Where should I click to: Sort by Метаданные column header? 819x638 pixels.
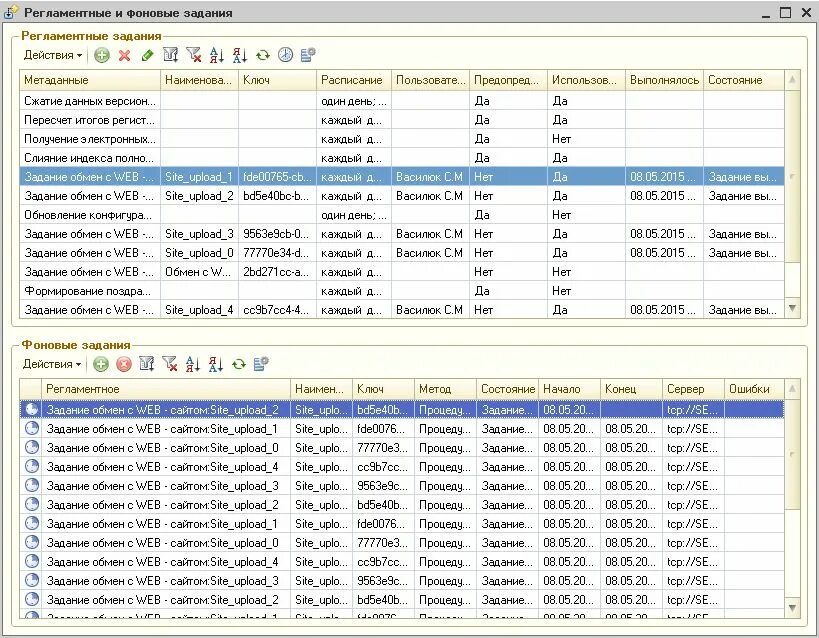[x=90, y=80]
